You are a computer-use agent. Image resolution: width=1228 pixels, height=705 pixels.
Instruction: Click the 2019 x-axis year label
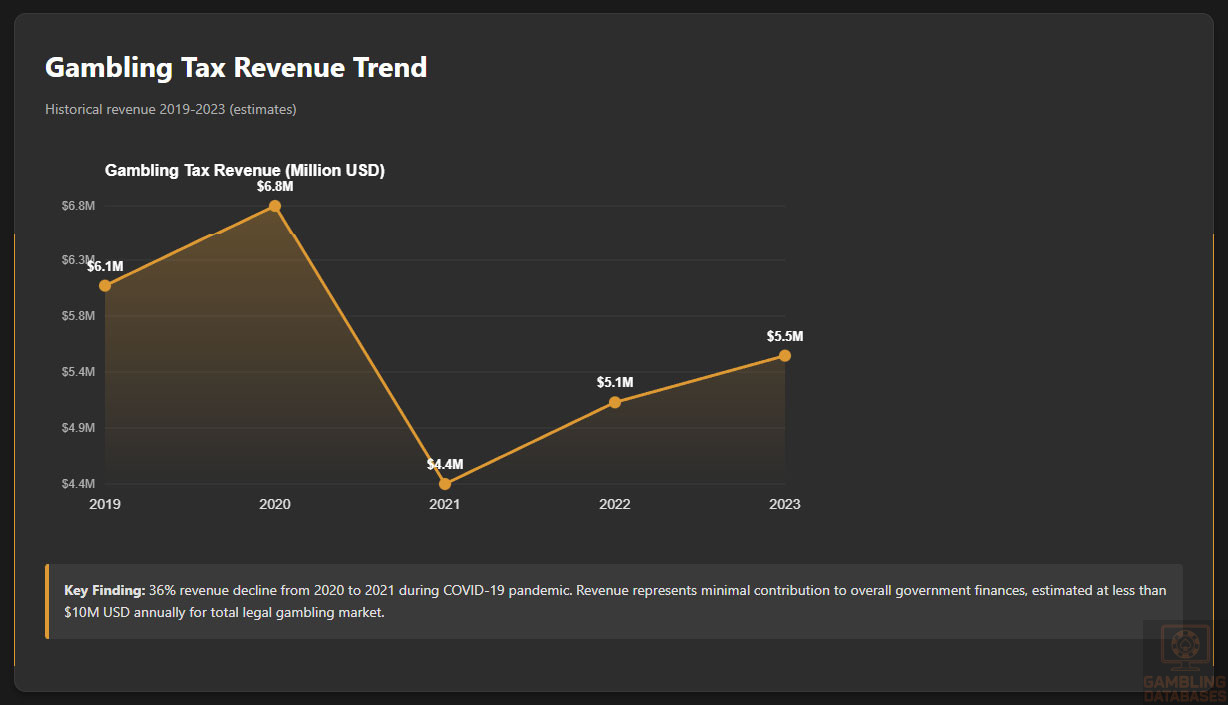coord(105,505)
